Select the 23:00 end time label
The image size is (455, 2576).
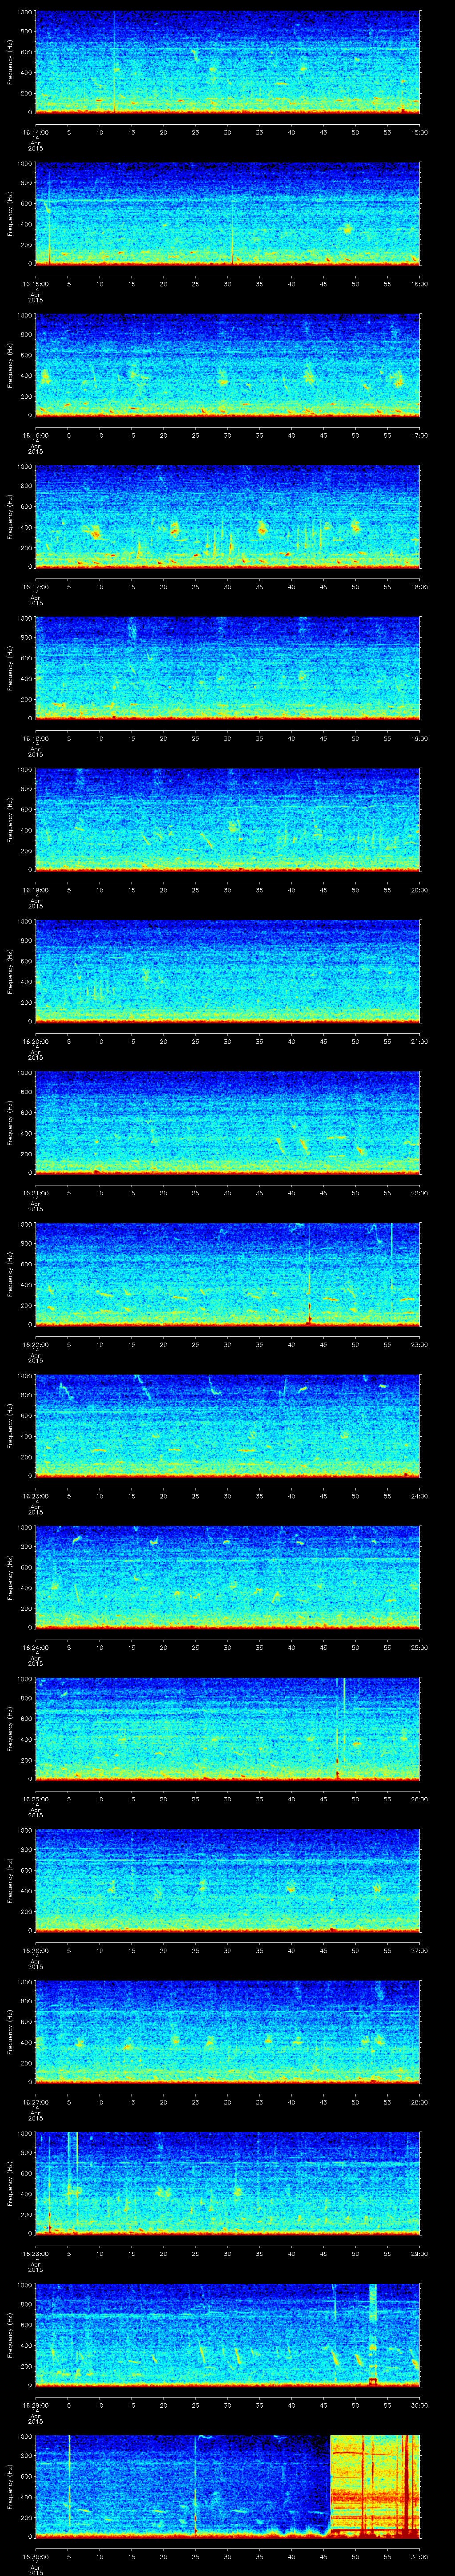pyautogui.click(x=420, y=1344)
